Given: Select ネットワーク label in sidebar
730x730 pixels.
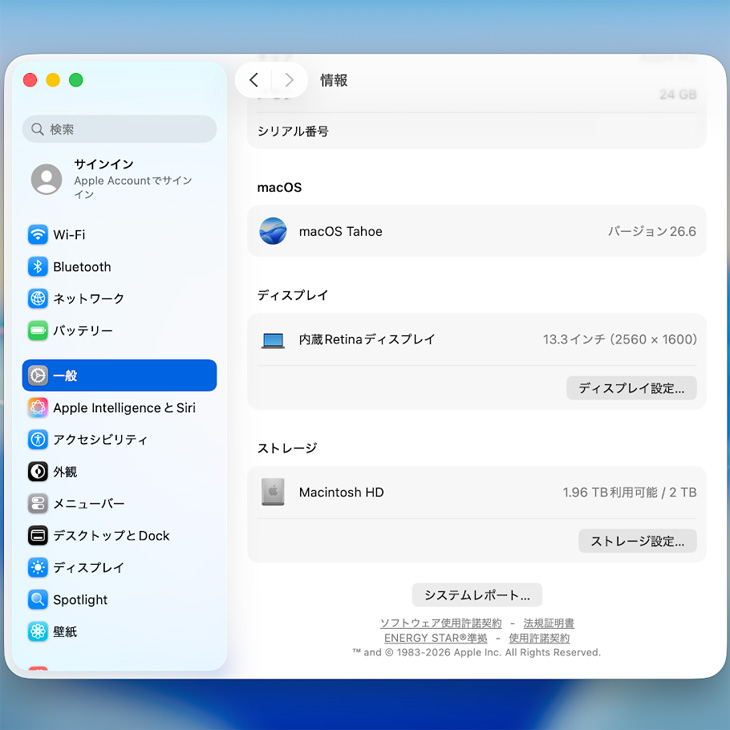Looking at the screenshot, I should [88, 298].
